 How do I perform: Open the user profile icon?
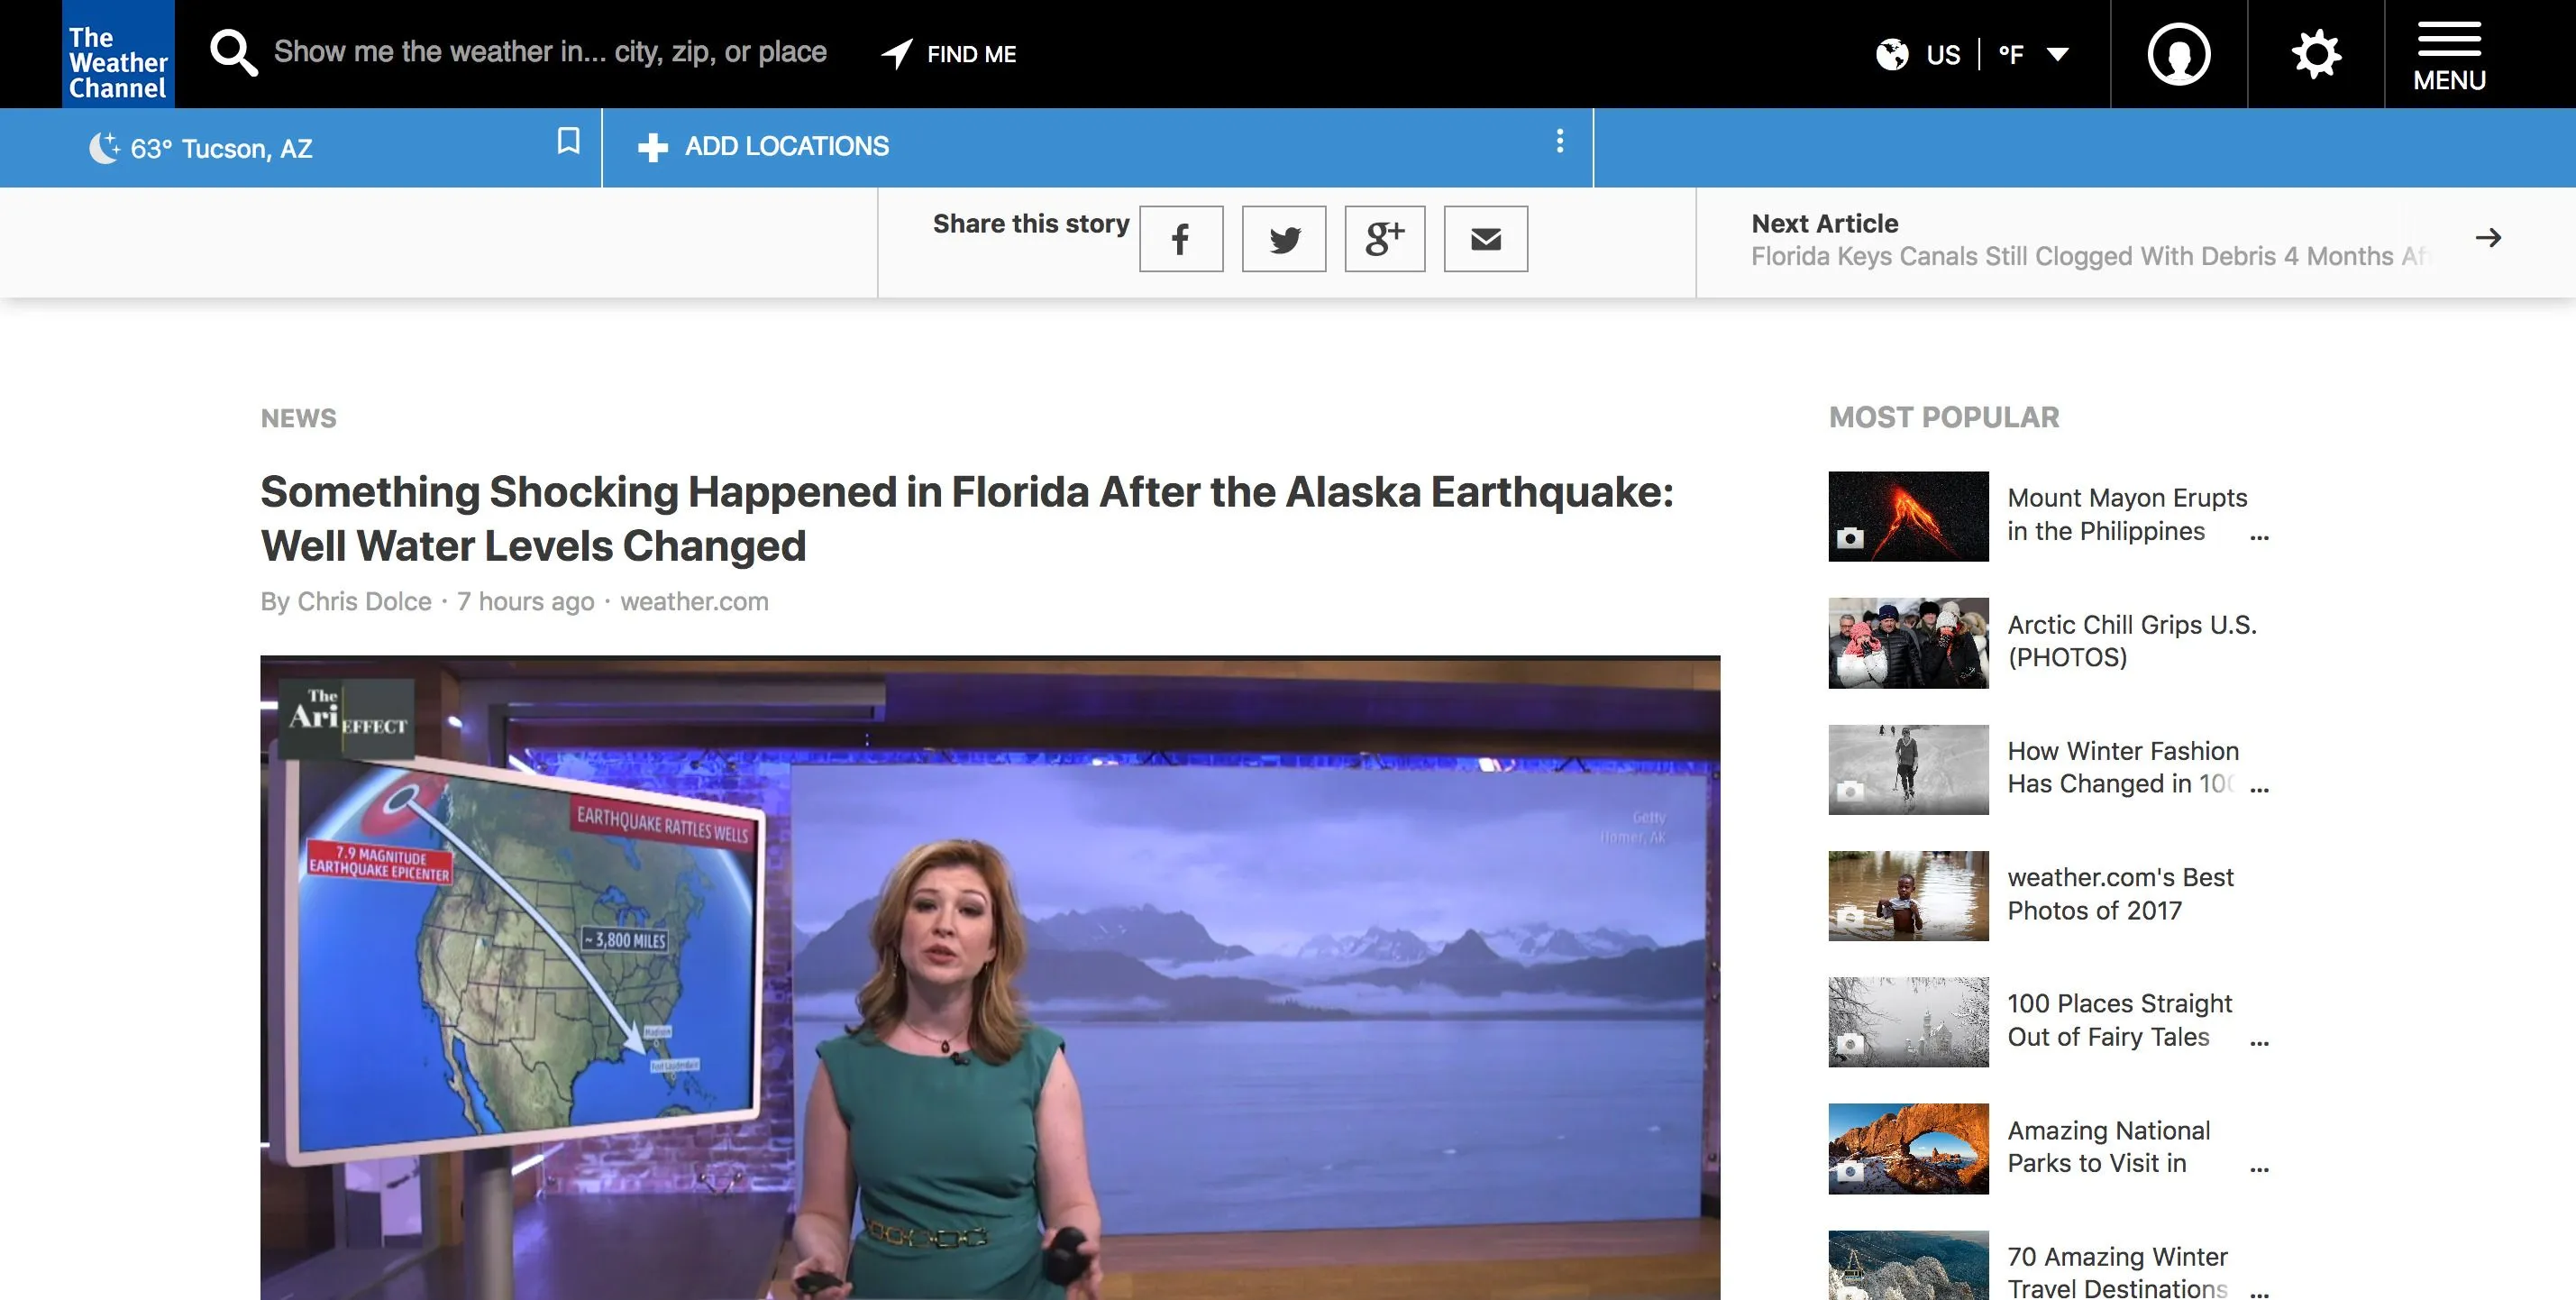2178,54
